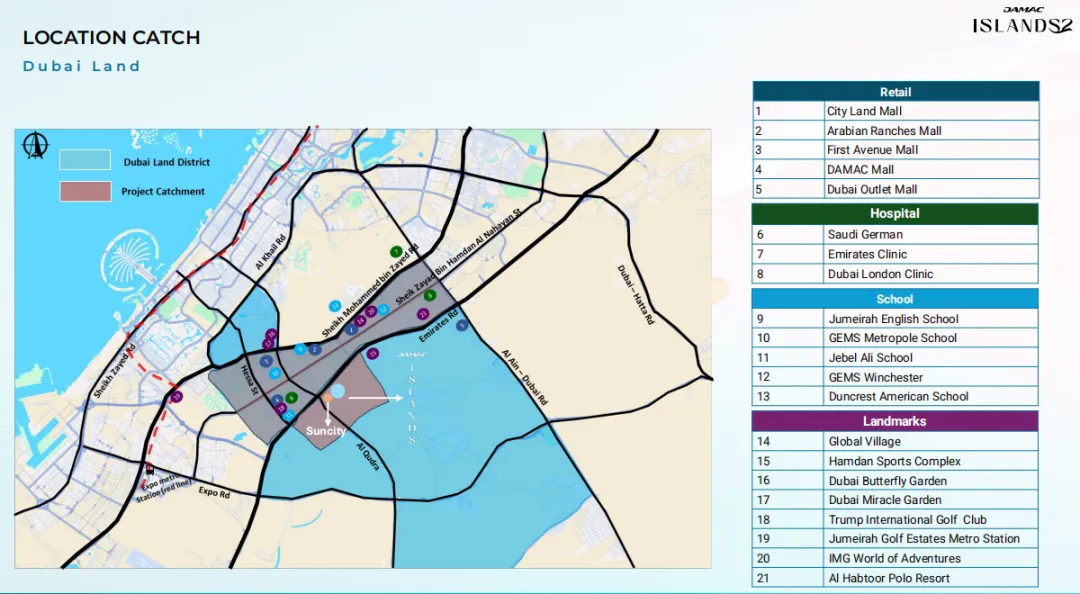Image resolution: width=1080 pixels, height=594 pixels.
Task: Click the Expo metro station train icon
Action: coord(149,470)
